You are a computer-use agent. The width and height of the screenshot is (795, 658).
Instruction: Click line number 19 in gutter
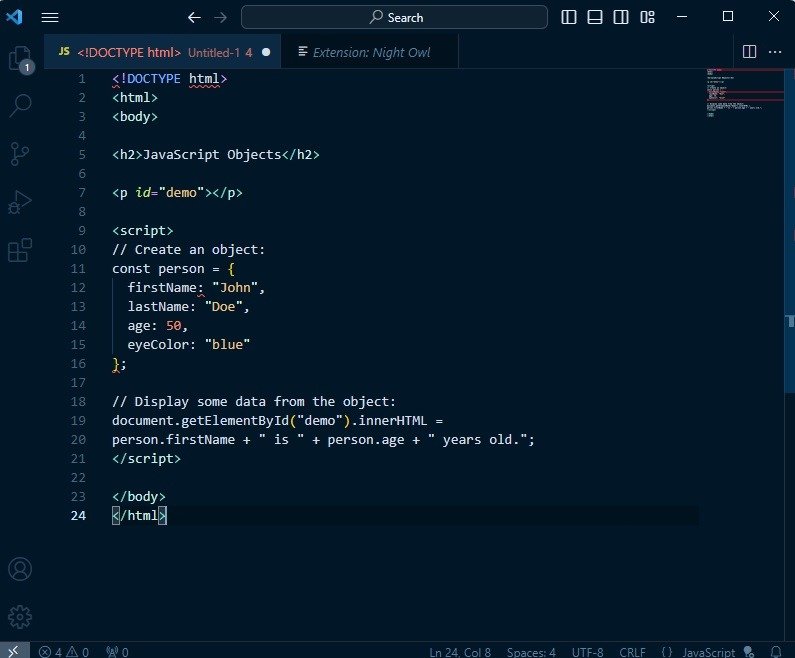coord(78,421)
